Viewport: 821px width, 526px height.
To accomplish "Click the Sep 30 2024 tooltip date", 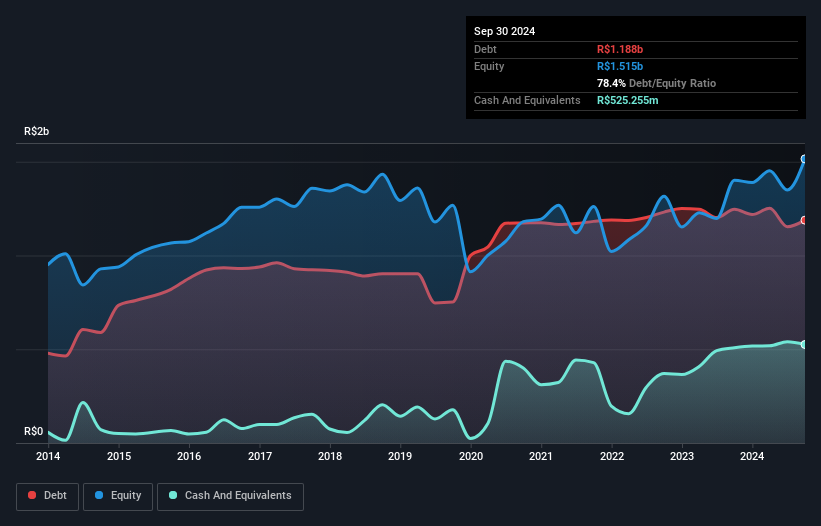I will tap(504, 31).
